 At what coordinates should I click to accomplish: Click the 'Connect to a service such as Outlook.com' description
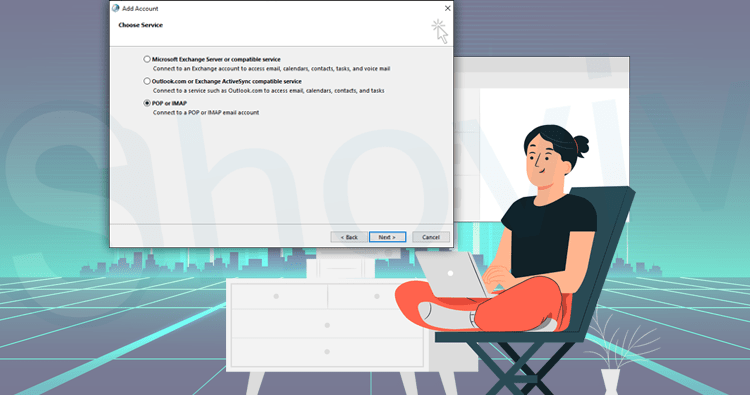(269, 91)
